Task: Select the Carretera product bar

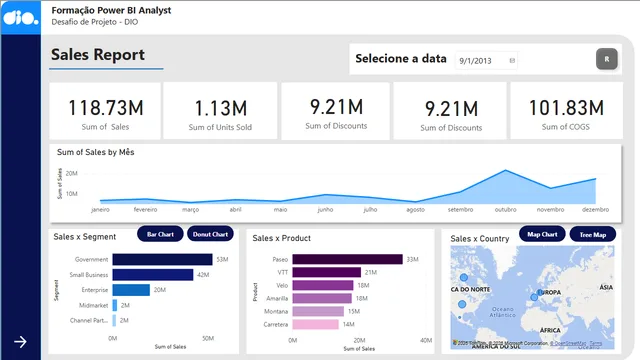Action: (316, 324)
